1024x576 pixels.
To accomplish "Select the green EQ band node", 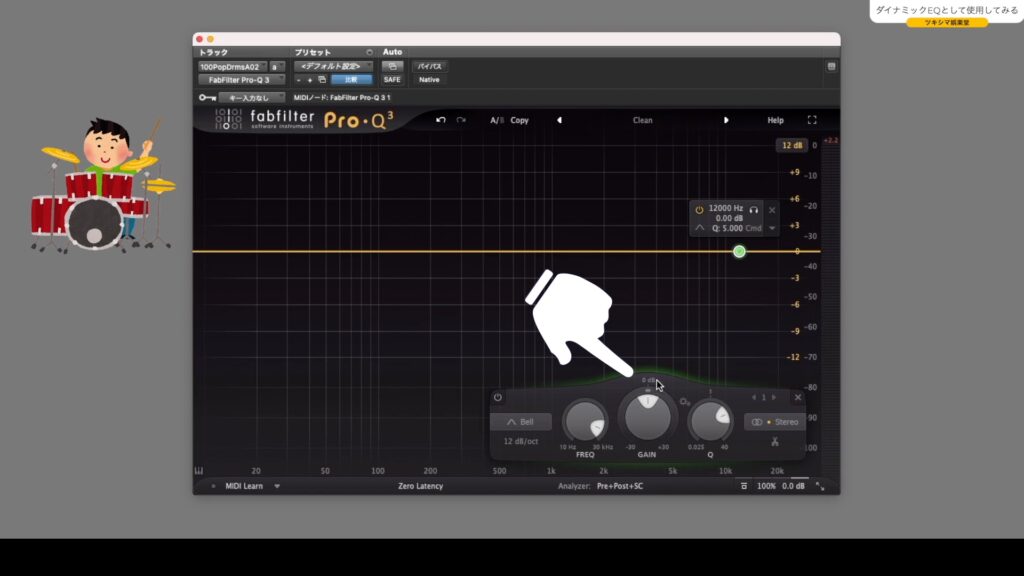I will coord(739,251).
